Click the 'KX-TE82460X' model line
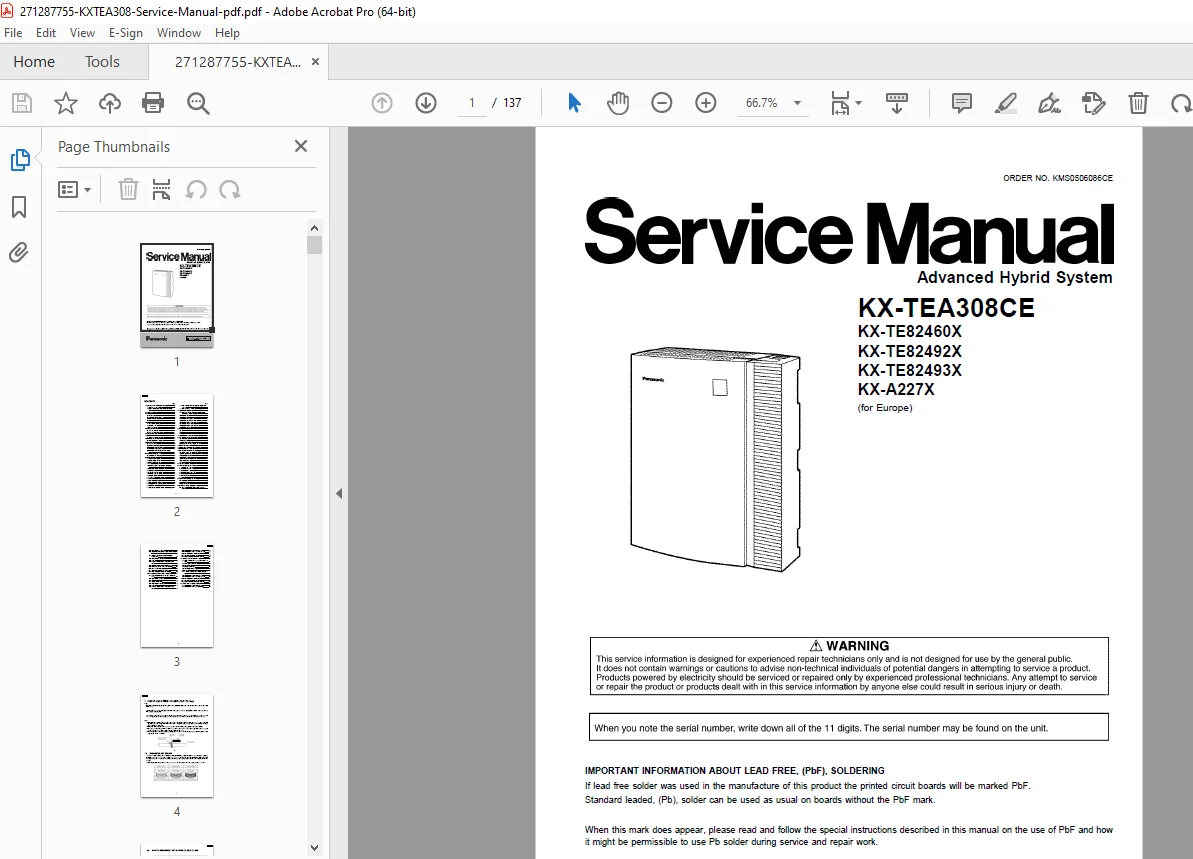The image size is (1193, 859). (910, 332)
